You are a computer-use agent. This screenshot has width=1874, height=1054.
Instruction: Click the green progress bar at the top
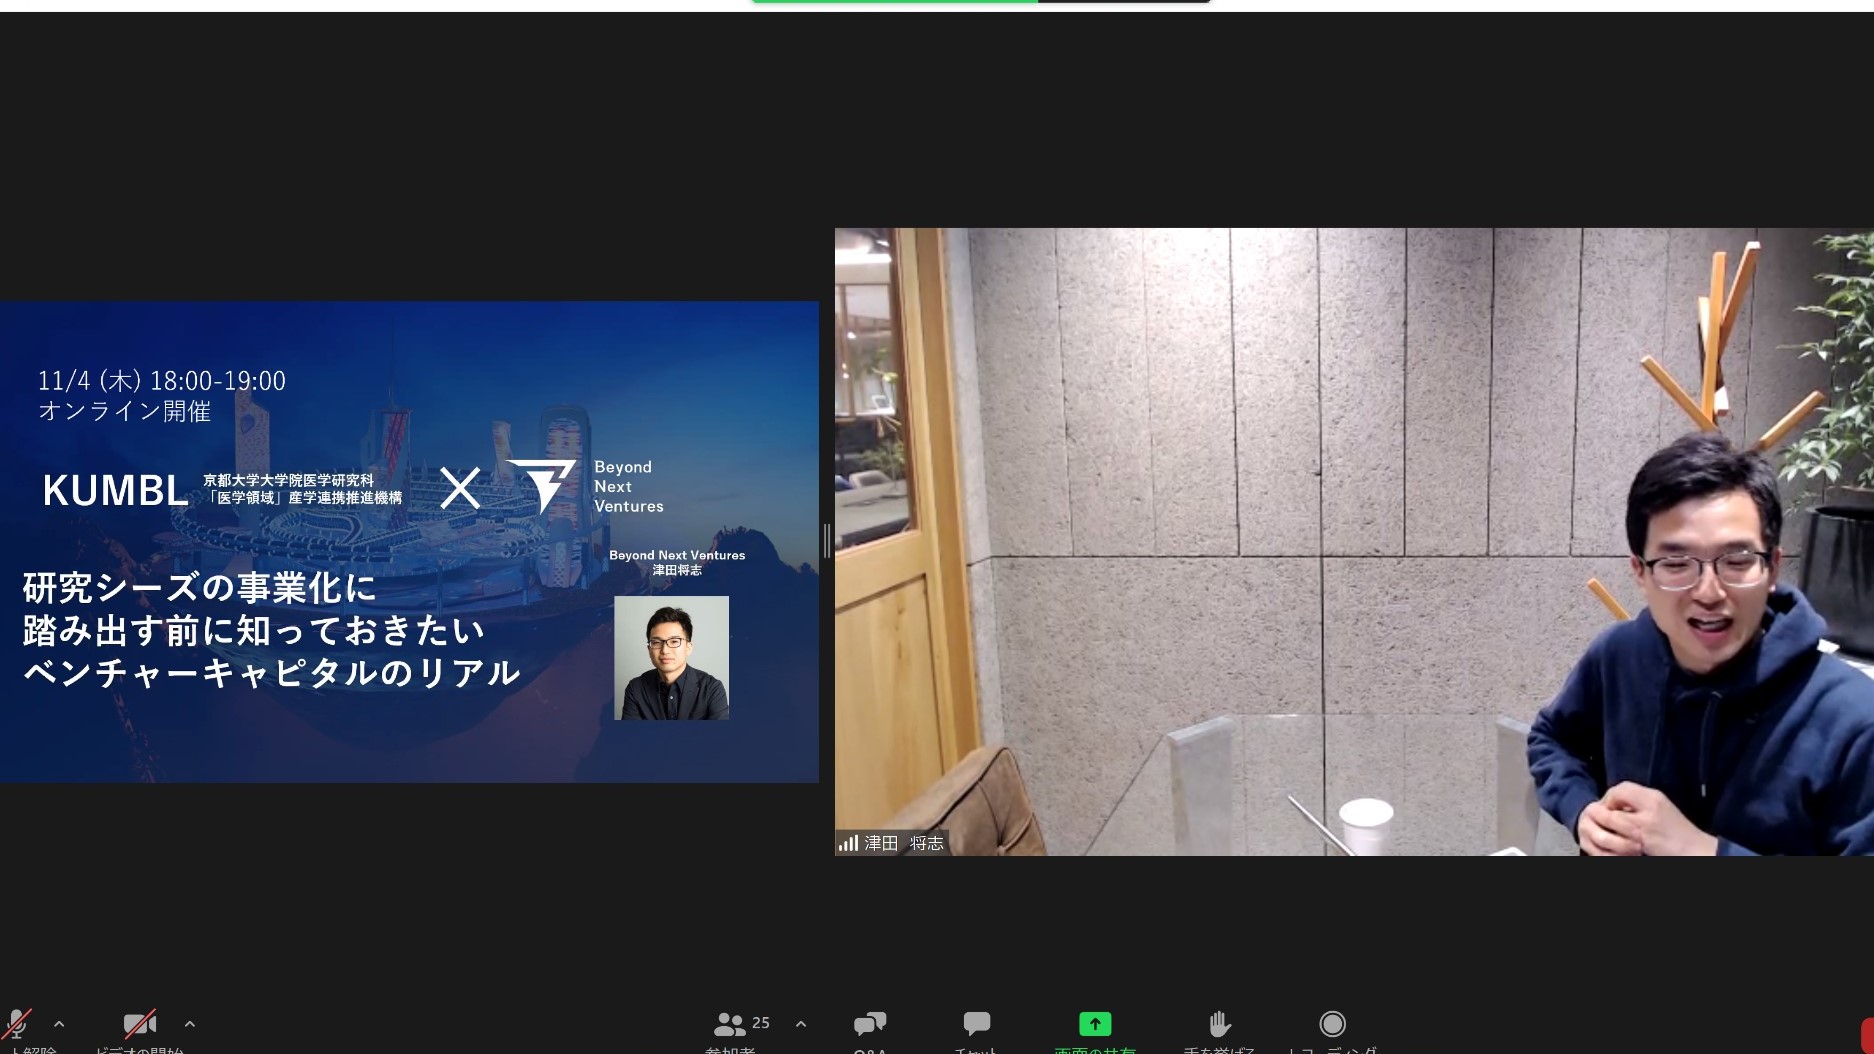pyautogui.click(x=895, y=1)
